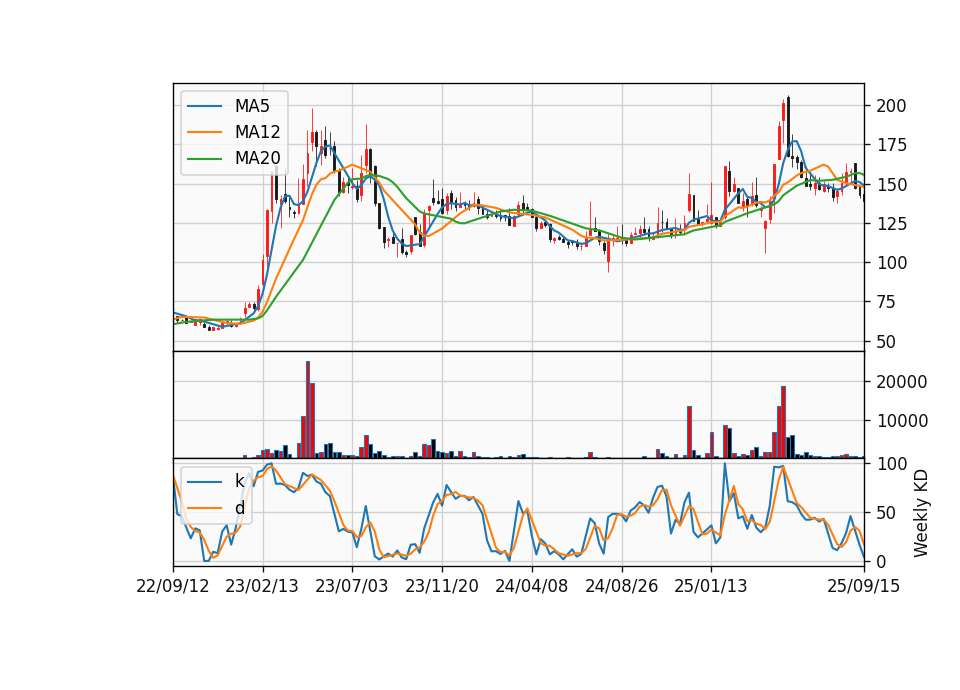Screen dimensions: 960x690
Task: Click the 10000 volume axis label
Action: [902, 421]
